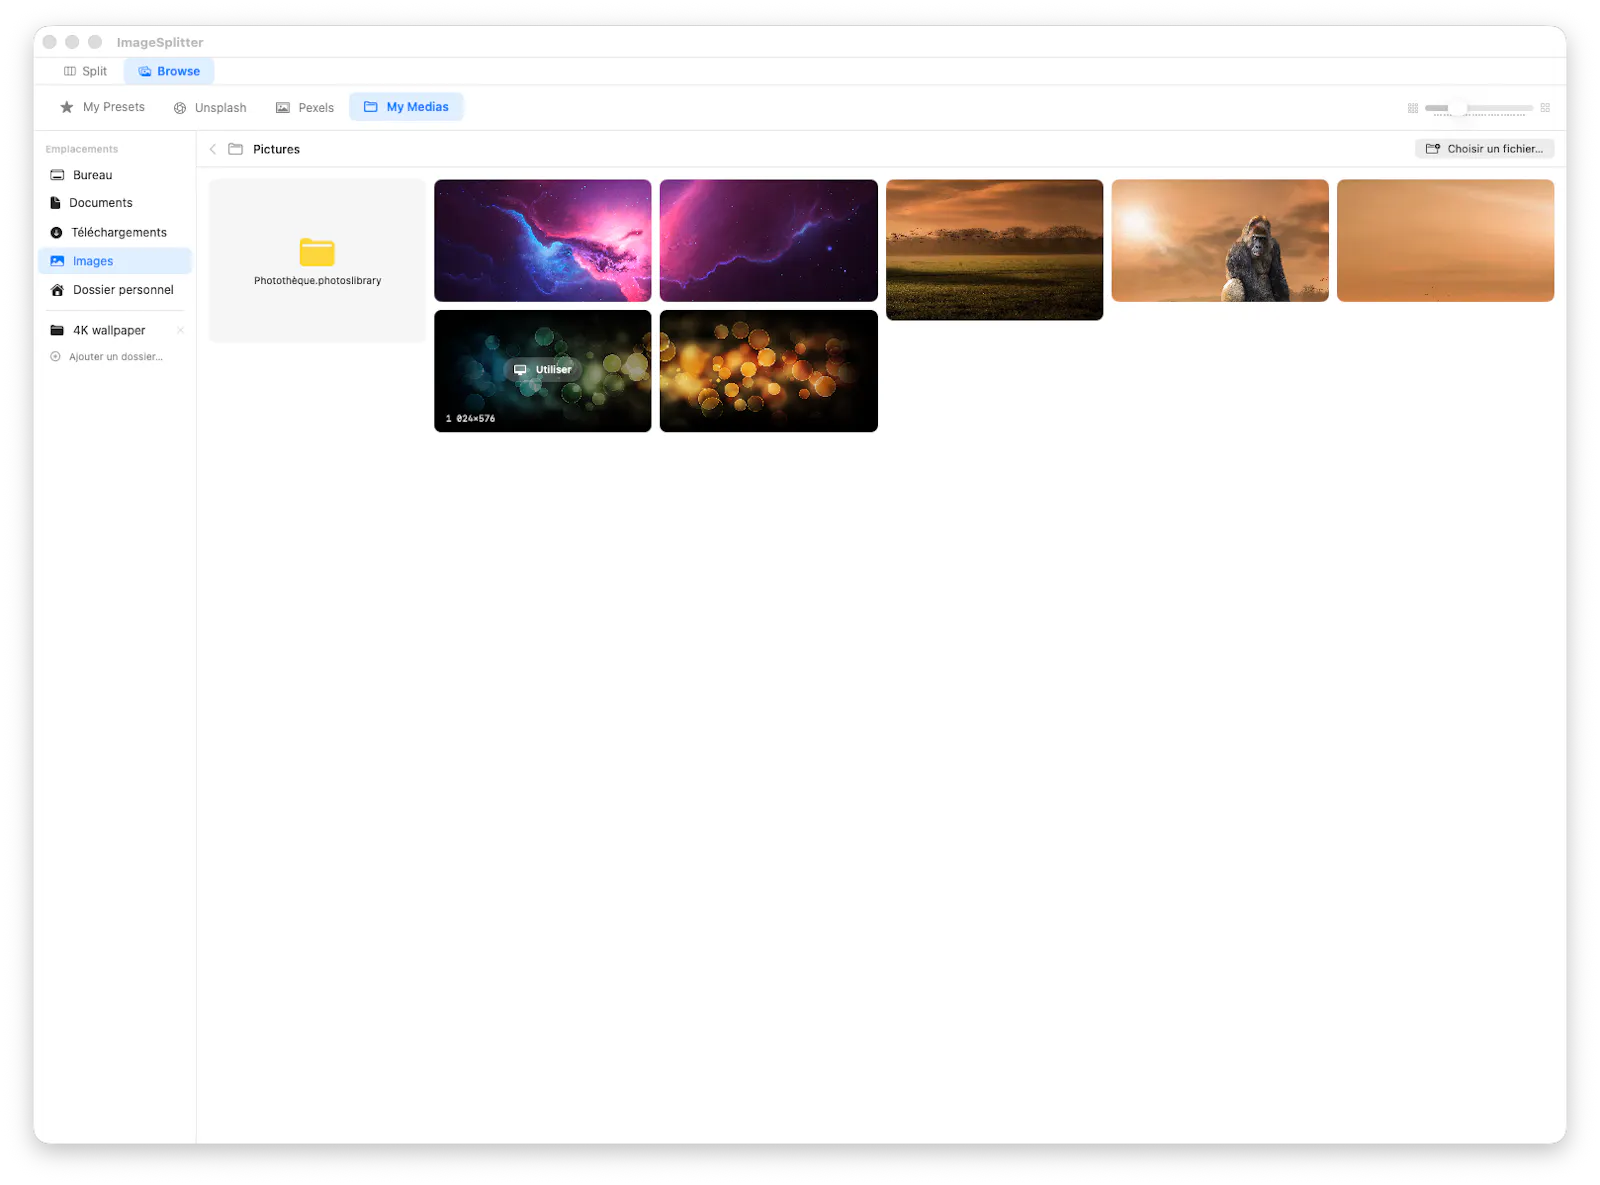Open the My Presets section

[102, 107]
